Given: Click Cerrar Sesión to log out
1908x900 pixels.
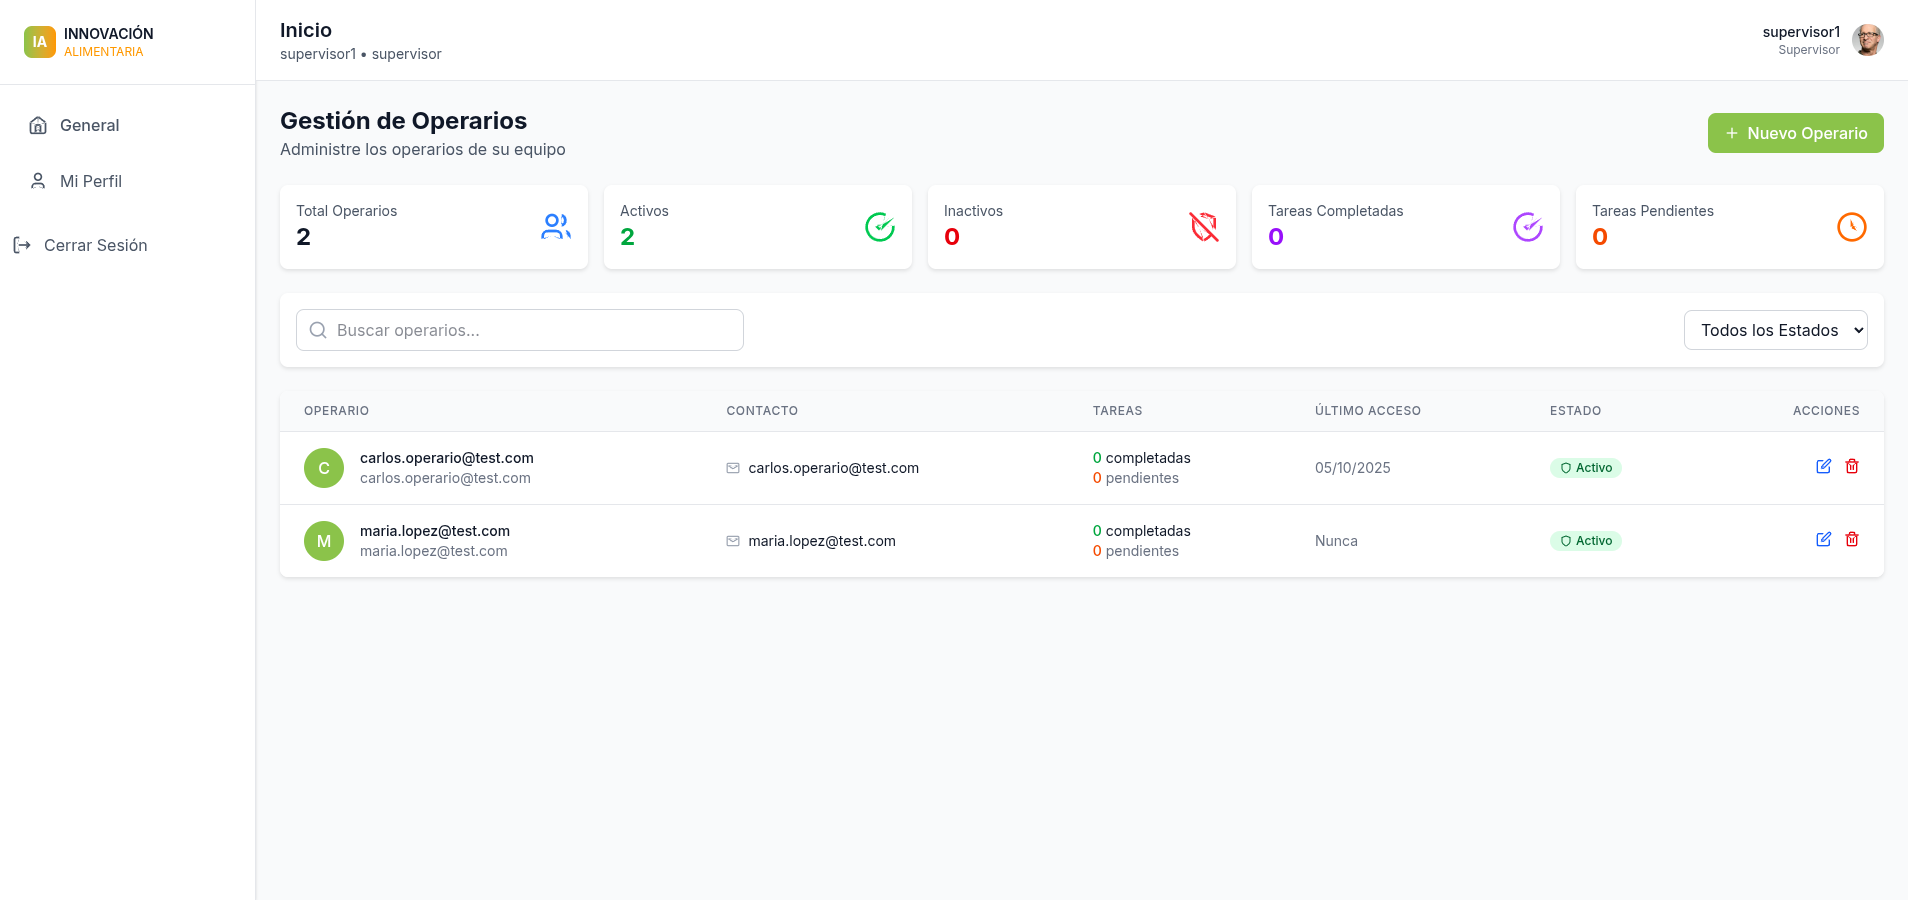Looking at the screenshot, I should click(x=95, y=245).
